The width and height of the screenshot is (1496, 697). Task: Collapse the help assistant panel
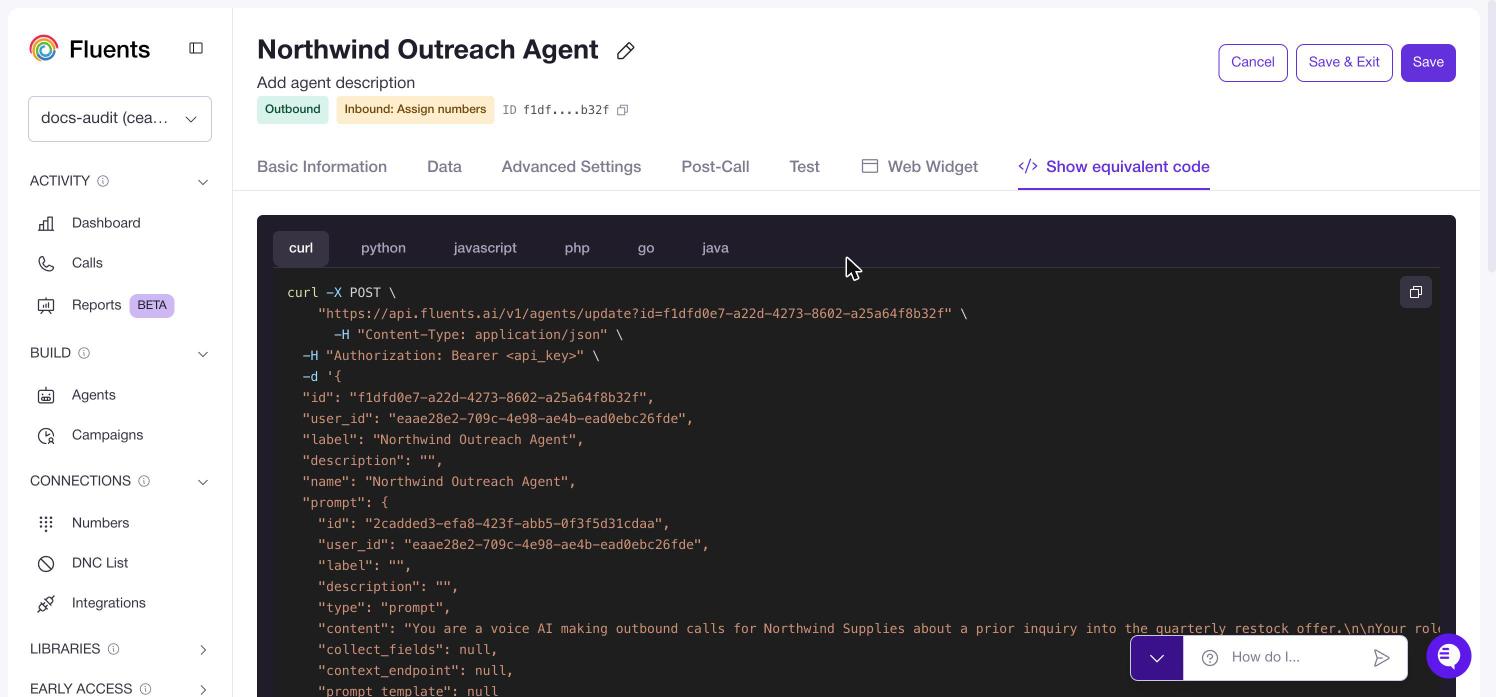(1157, 658)
